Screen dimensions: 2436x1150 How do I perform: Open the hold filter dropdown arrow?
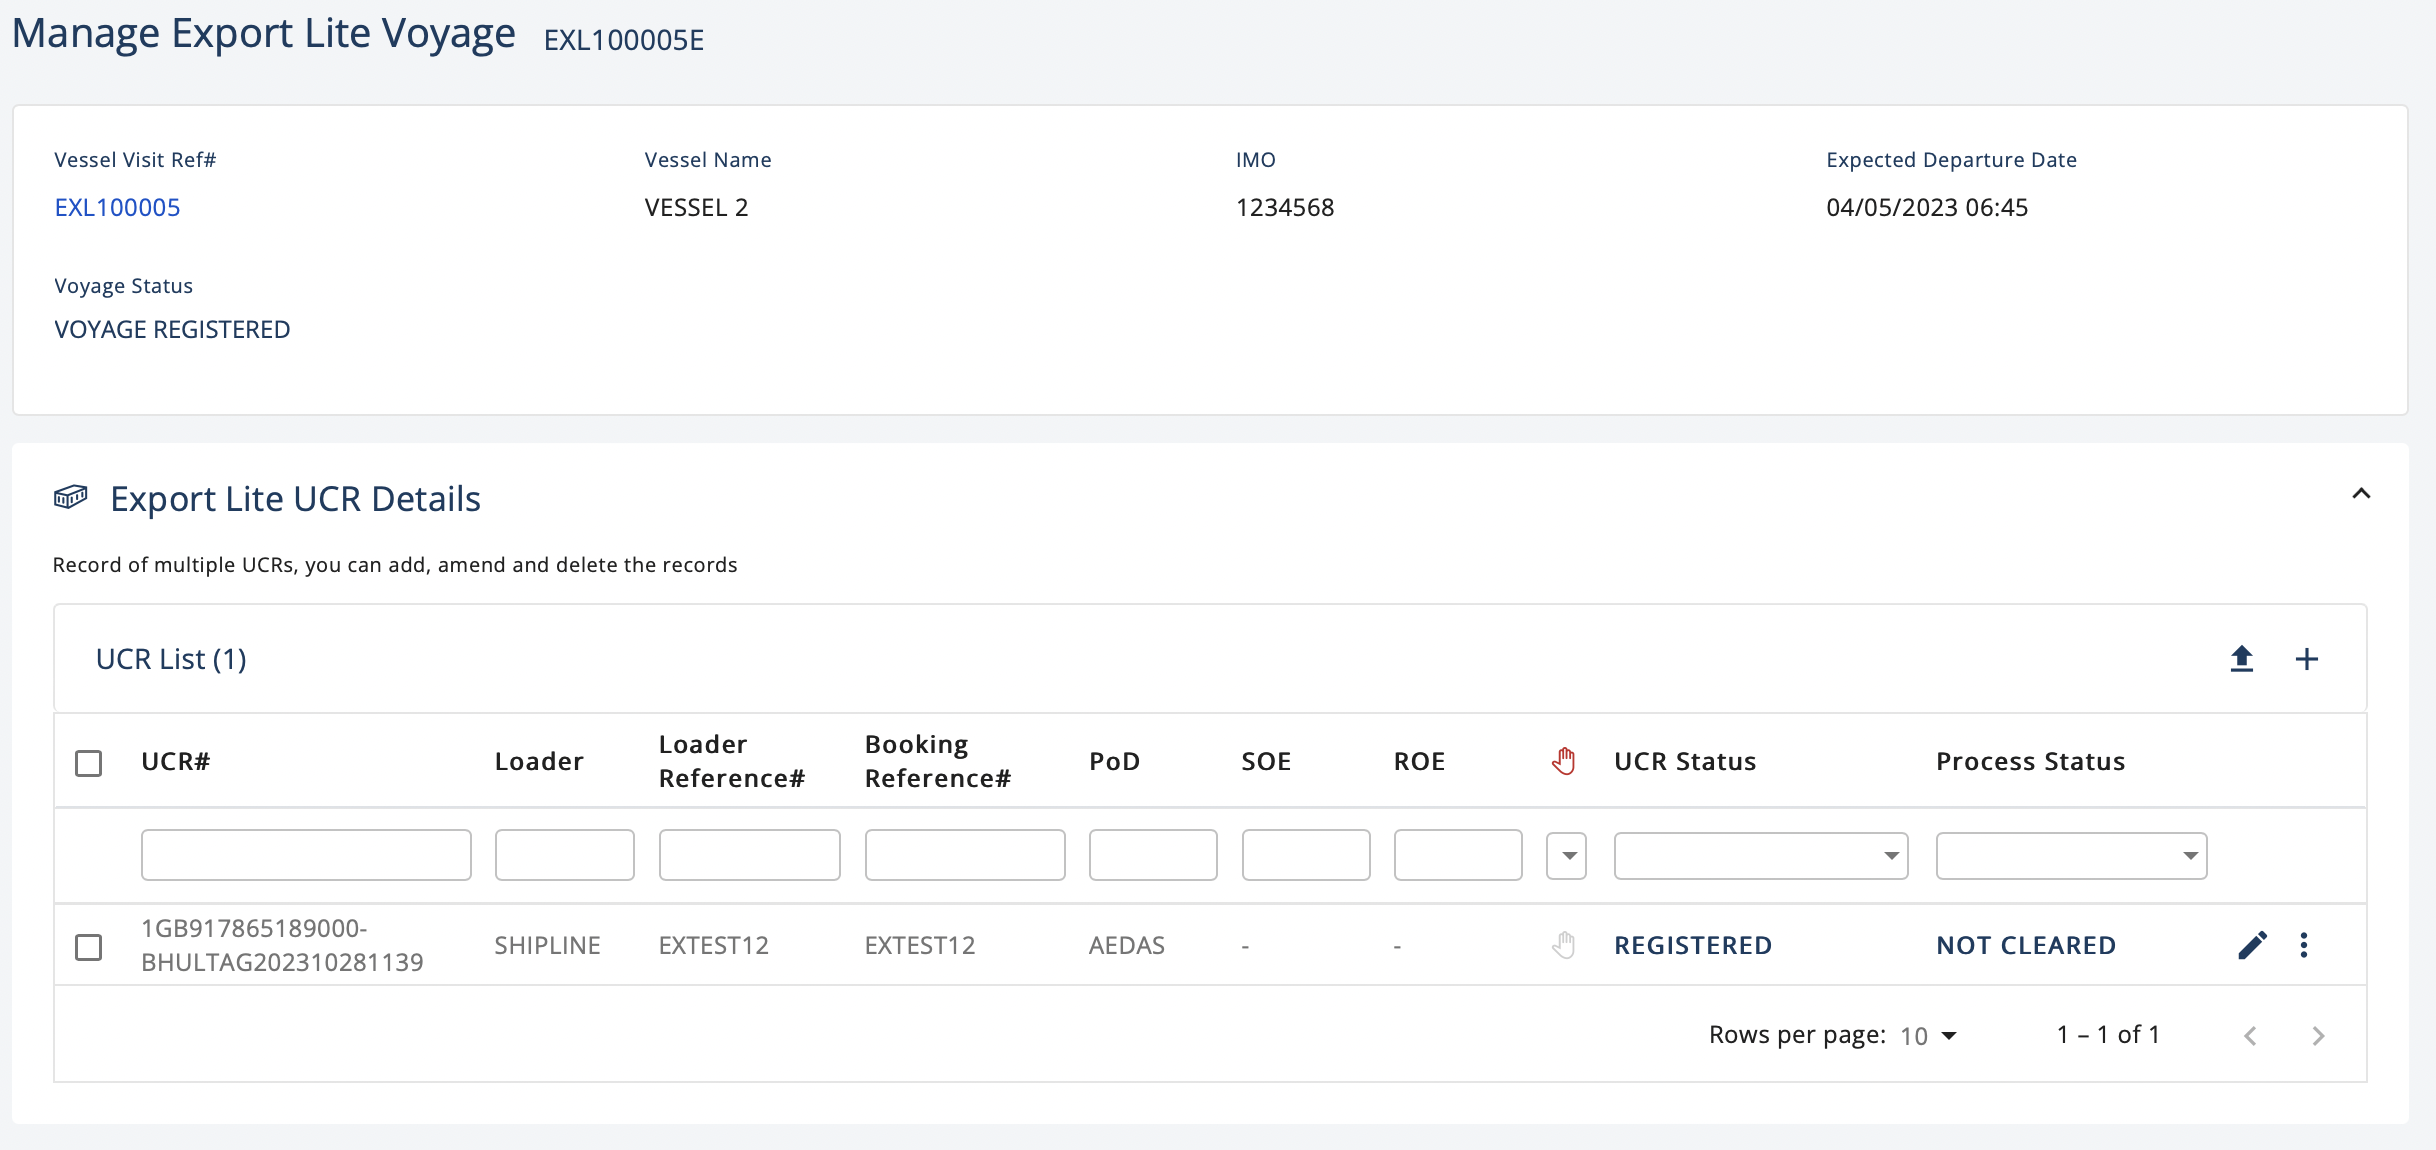click(1567, 856)
